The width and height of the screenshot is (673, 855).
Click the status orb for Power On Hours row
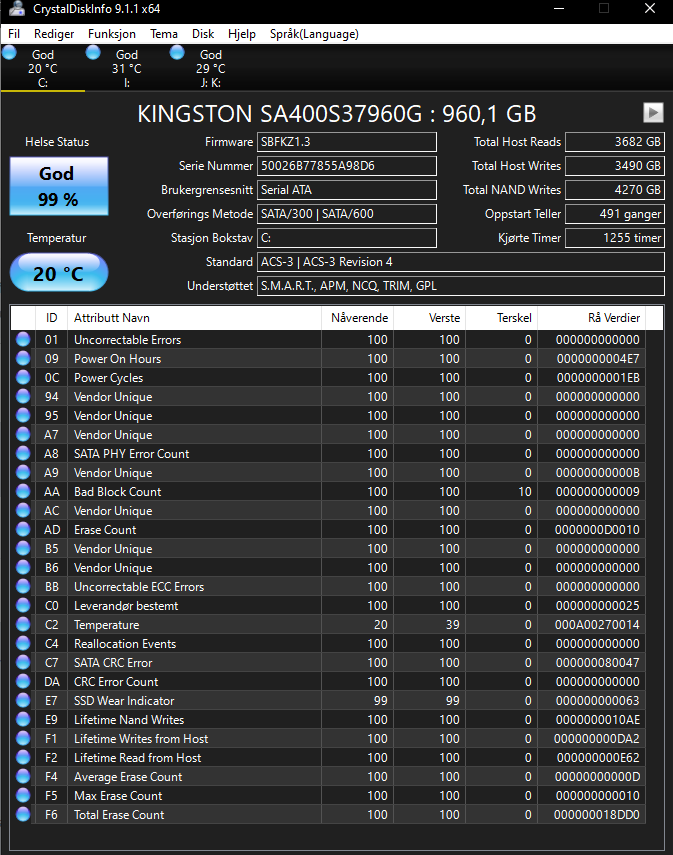click(23, 358)
